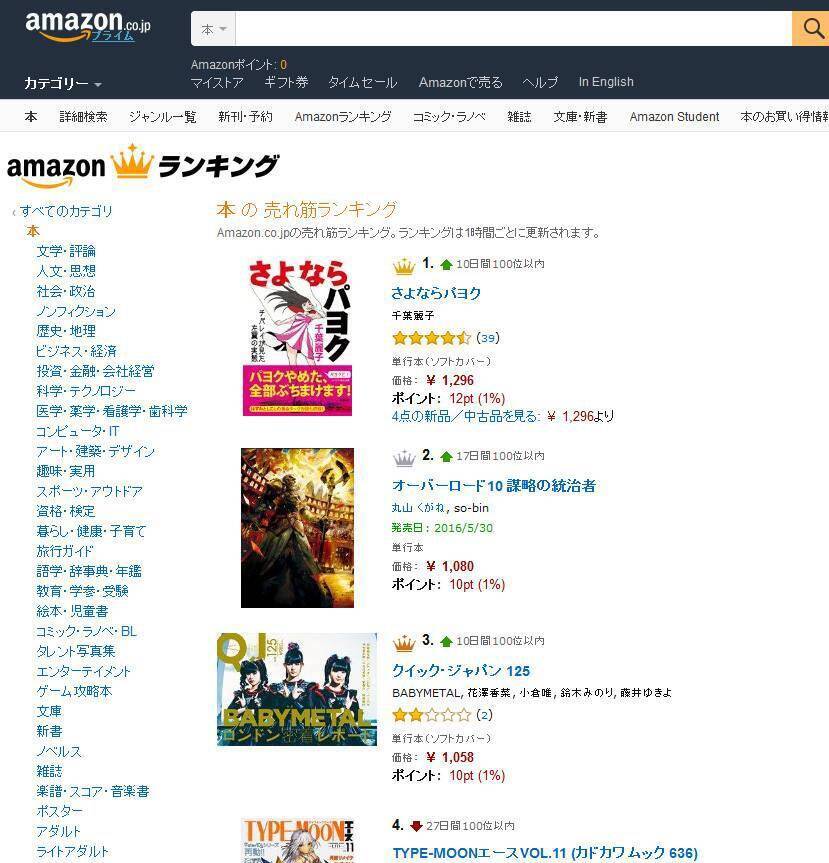Viewport: 829px width, 863px height.
Task: Click the star rating for さよならパヨク
Action: click(x=432, y=337)
